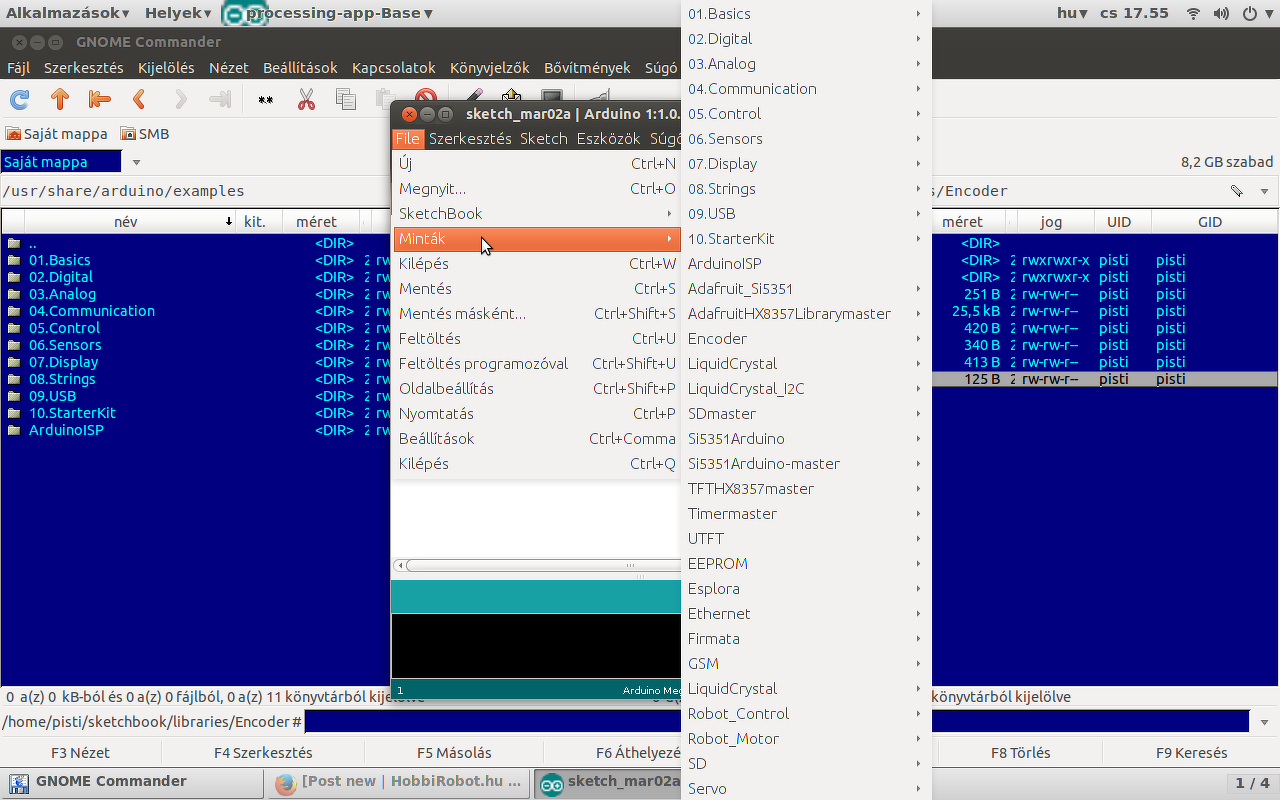1280x800 pixels.
Task: Open the Szerkesztés menu in Arduino window
Action: point(470,139)
